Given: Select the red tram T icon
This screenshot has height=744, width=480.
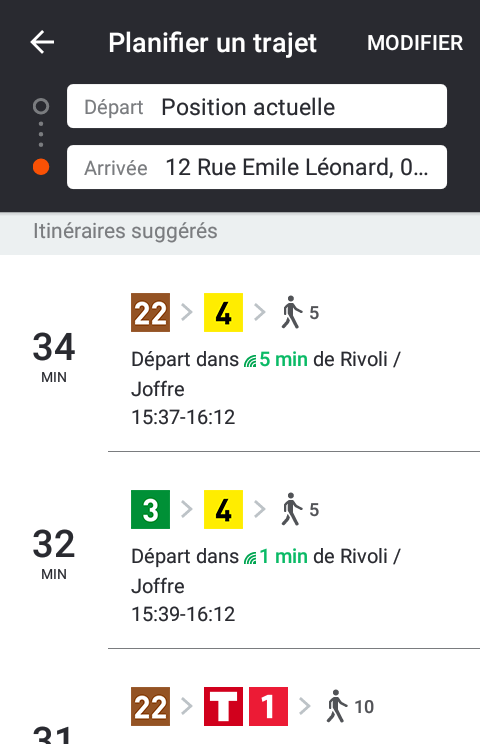Looking at the screenshot, I should [x=223, y=707].
